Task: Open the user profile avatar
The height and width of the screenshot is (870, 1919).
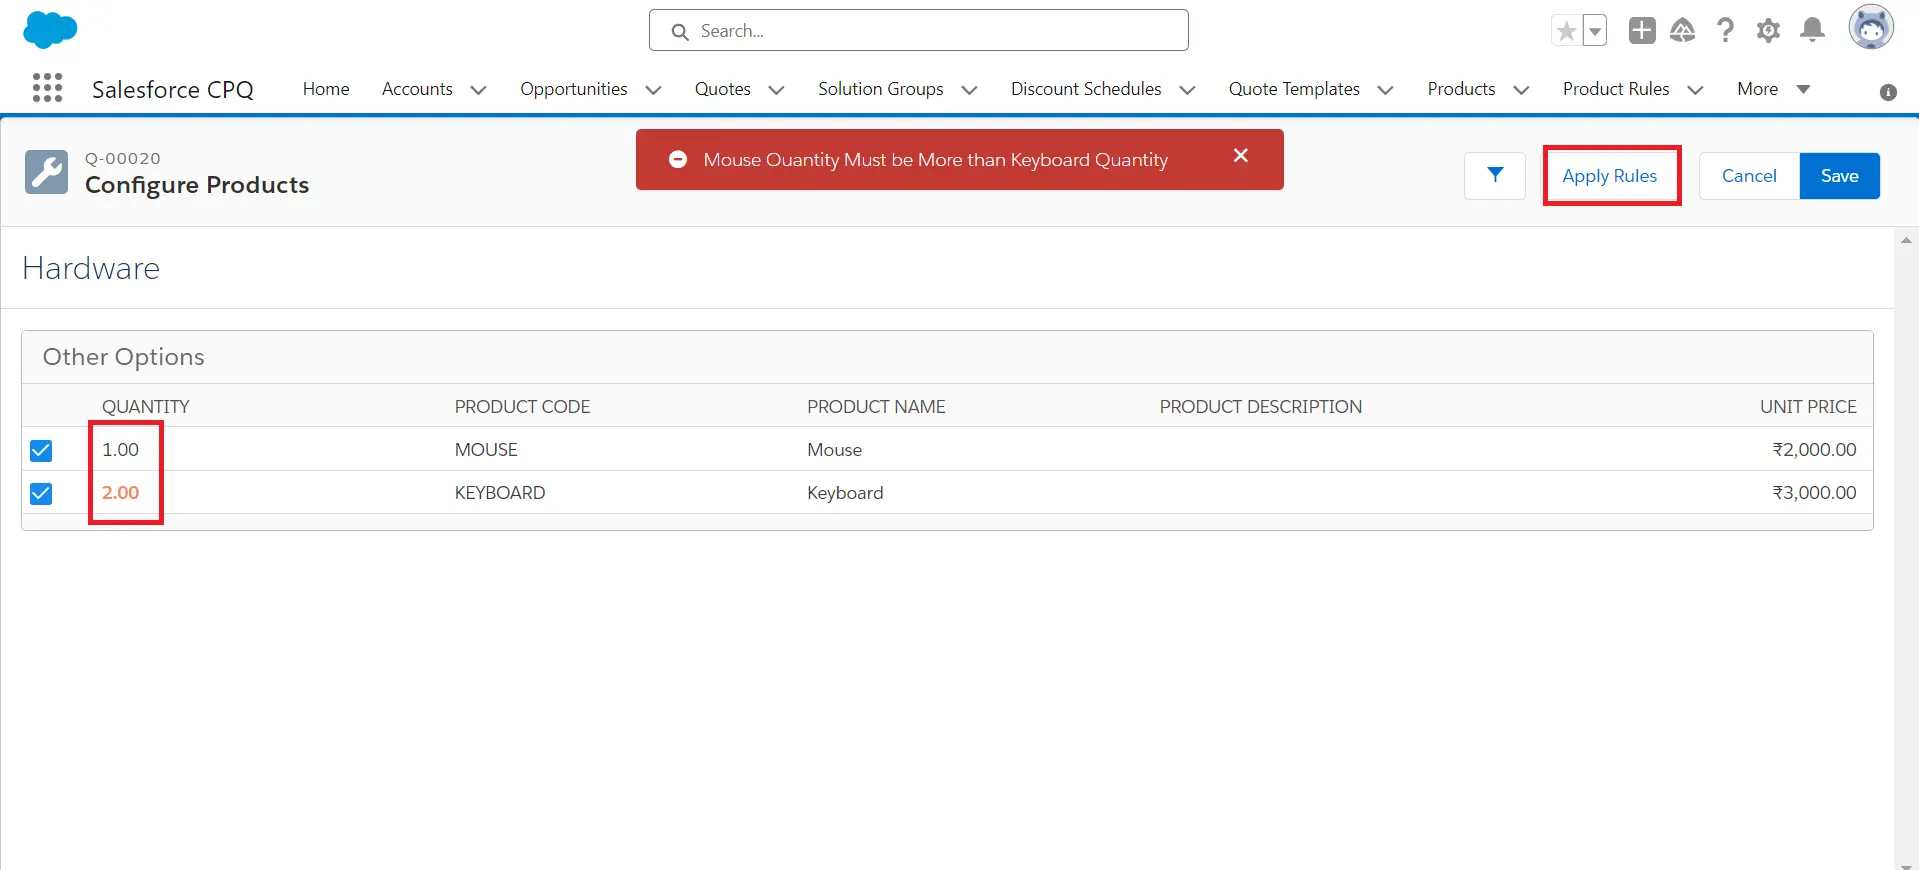Action: point(1870,28)
